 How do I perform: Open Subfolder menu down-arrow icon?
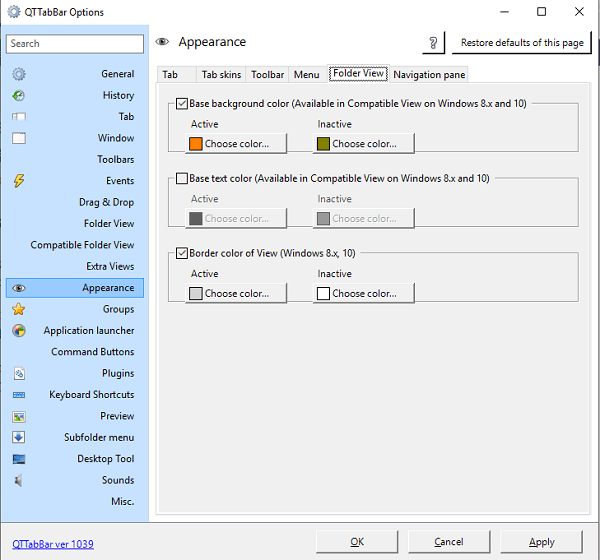[19, 437]
